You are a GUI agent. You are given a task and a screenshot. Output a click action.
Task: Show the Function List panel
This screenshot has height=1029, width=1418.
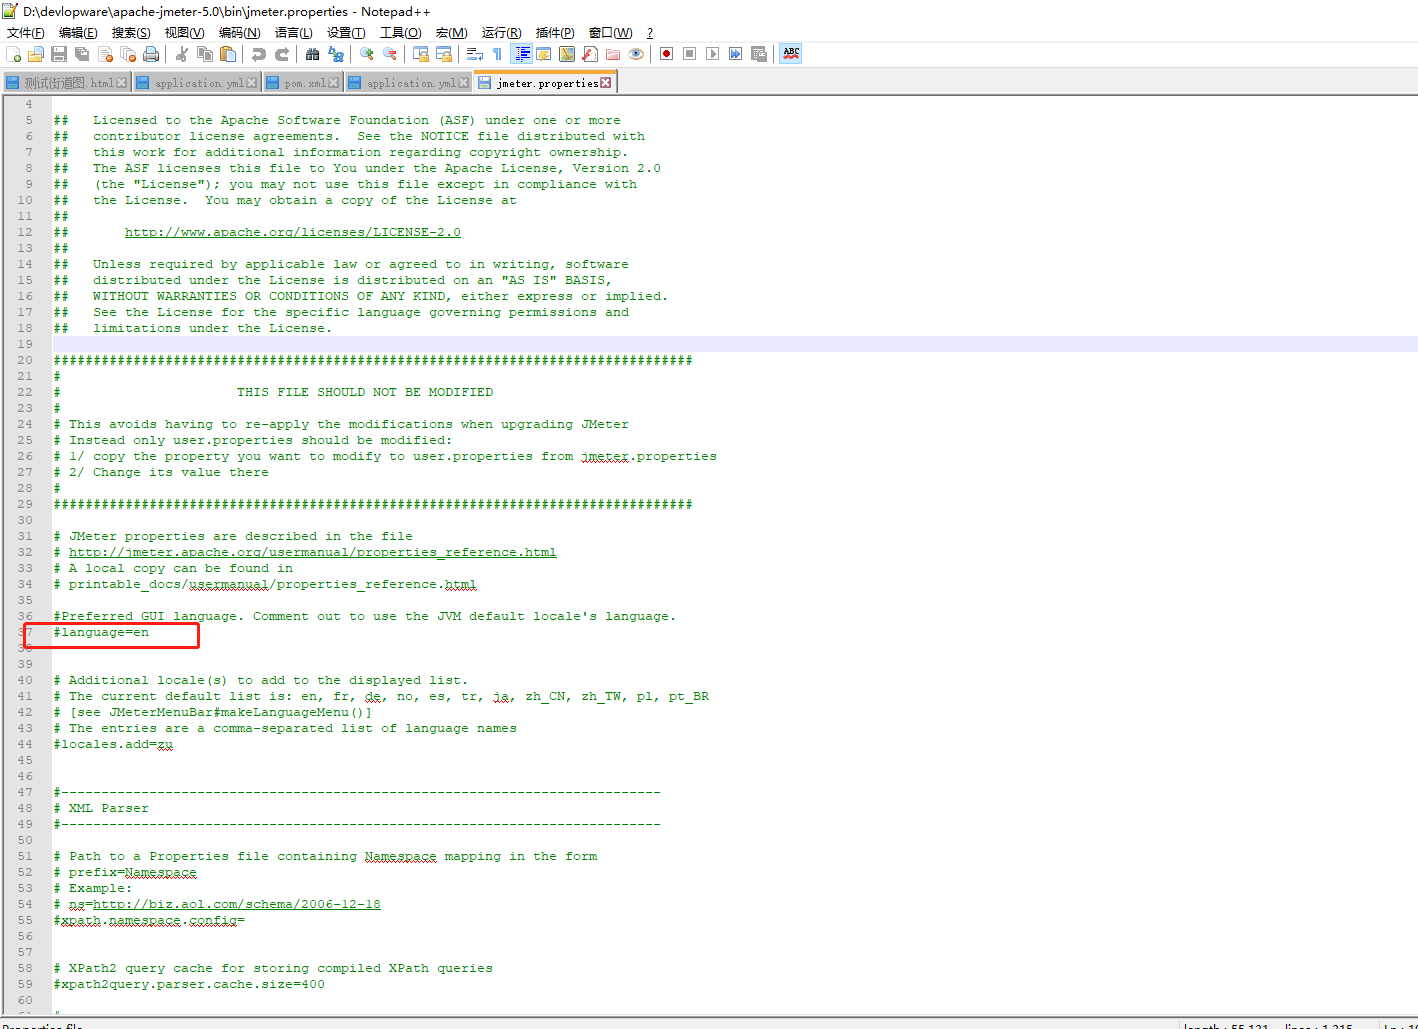click(590, 54)
